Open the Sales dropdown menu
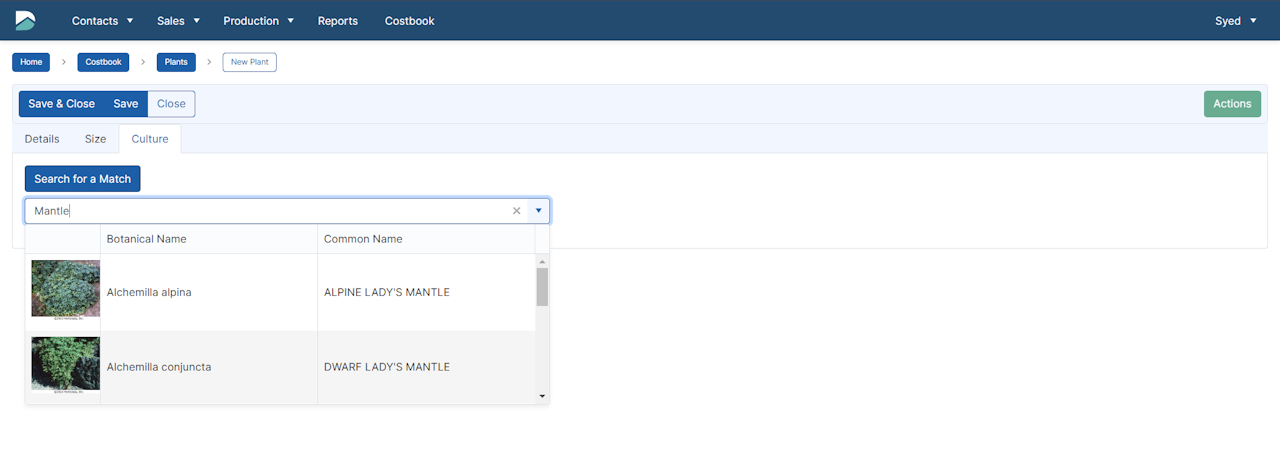 tap(178, 21)
